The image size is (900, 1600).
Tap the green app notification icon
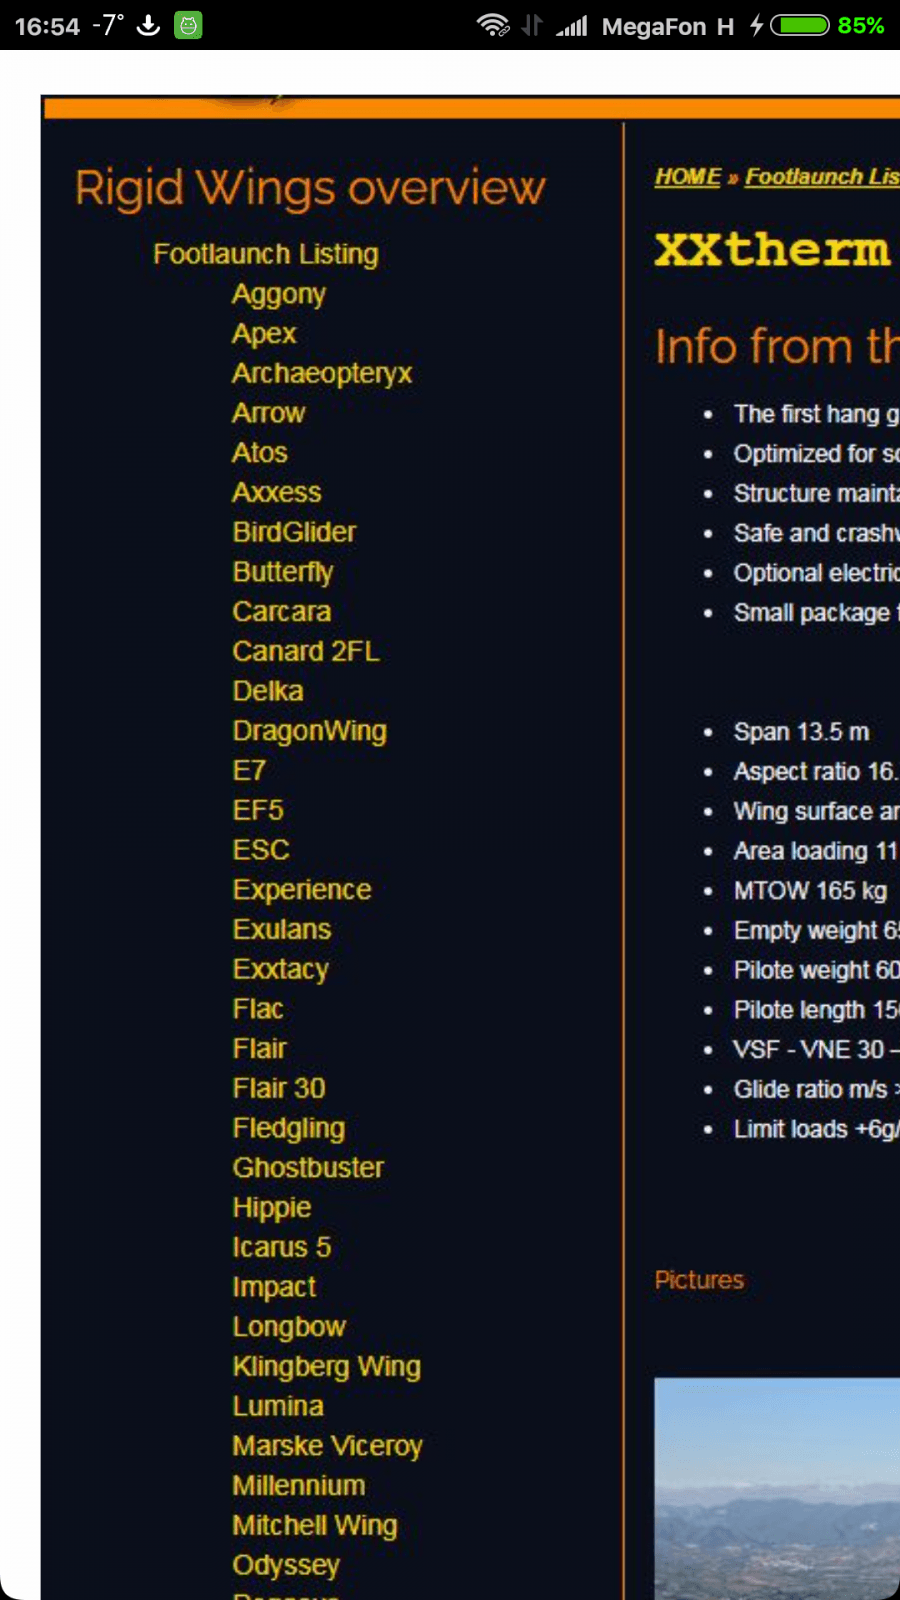tap(188, 25)
